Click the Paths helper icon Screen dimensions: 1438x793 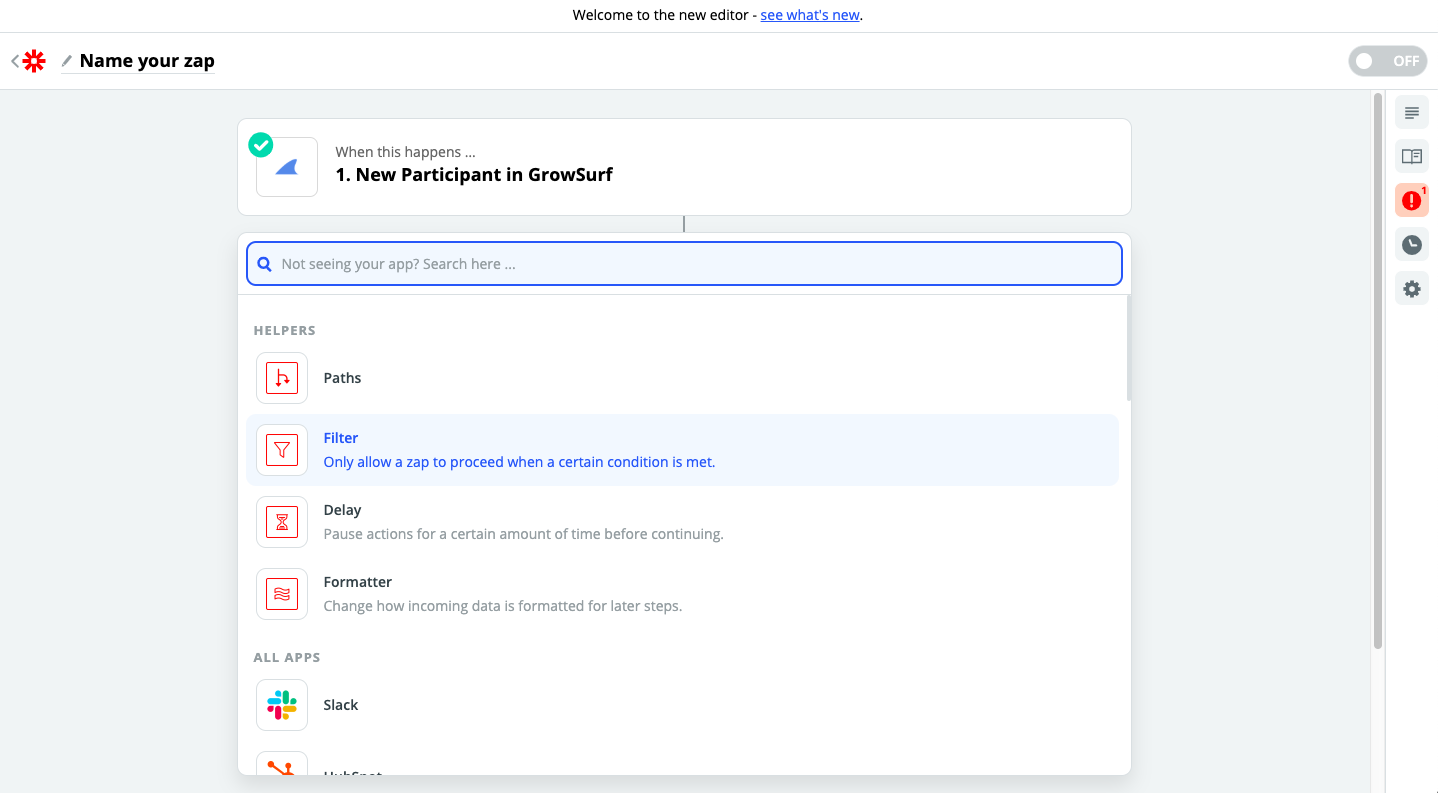point(282,378)
